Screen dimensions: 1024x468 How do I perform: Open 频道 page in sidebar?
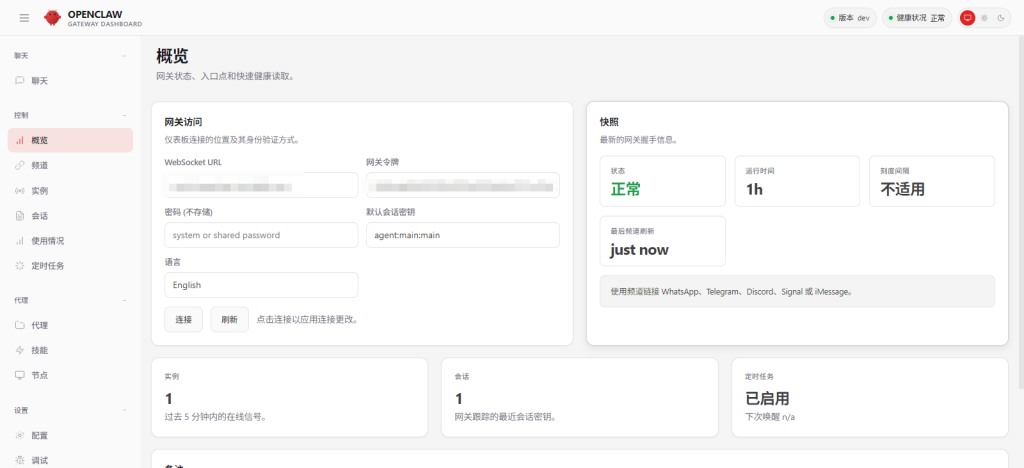71,166
